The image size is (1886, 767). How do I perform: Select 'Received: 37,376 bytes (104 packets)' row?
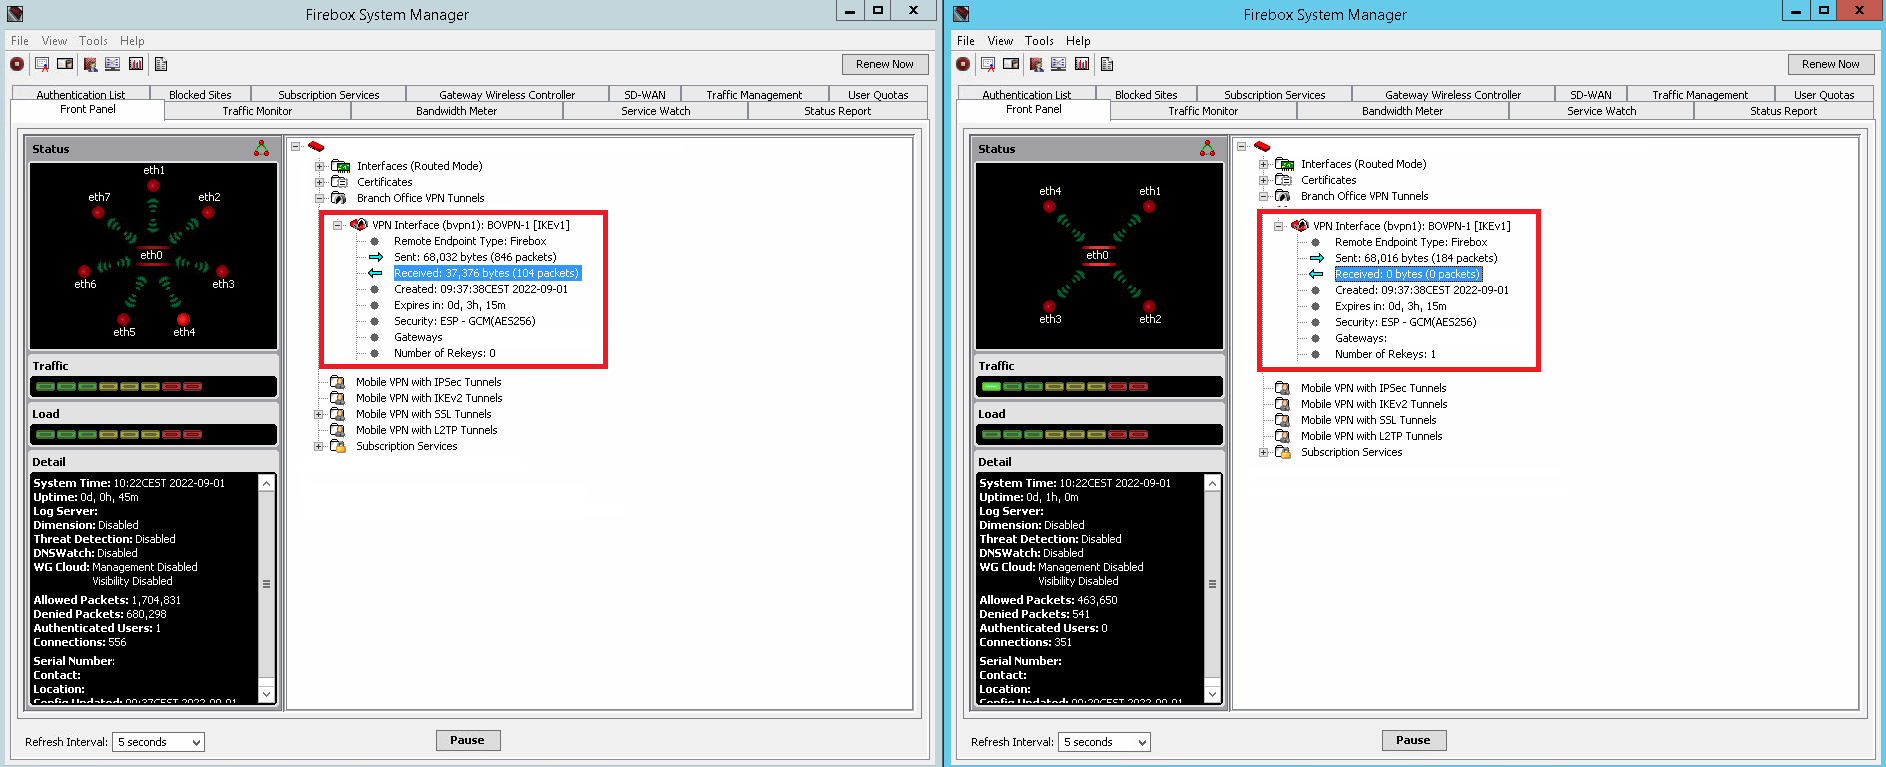[486, 273]
